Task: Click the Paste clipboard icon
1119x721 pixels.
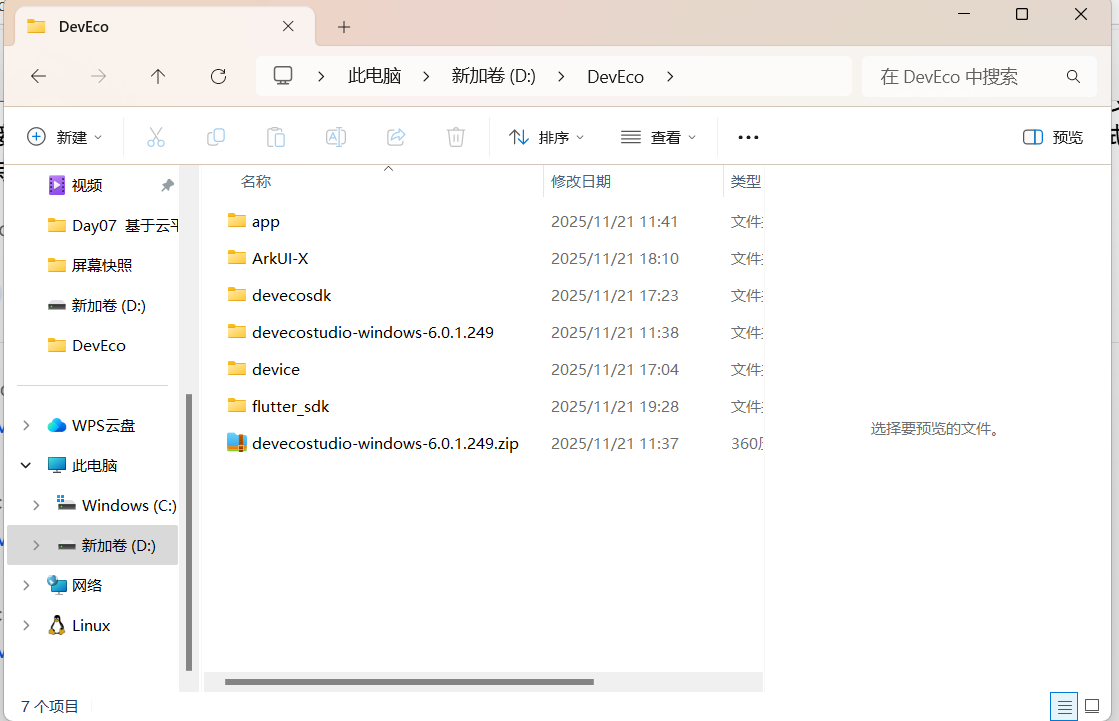Action: [275, 137]
